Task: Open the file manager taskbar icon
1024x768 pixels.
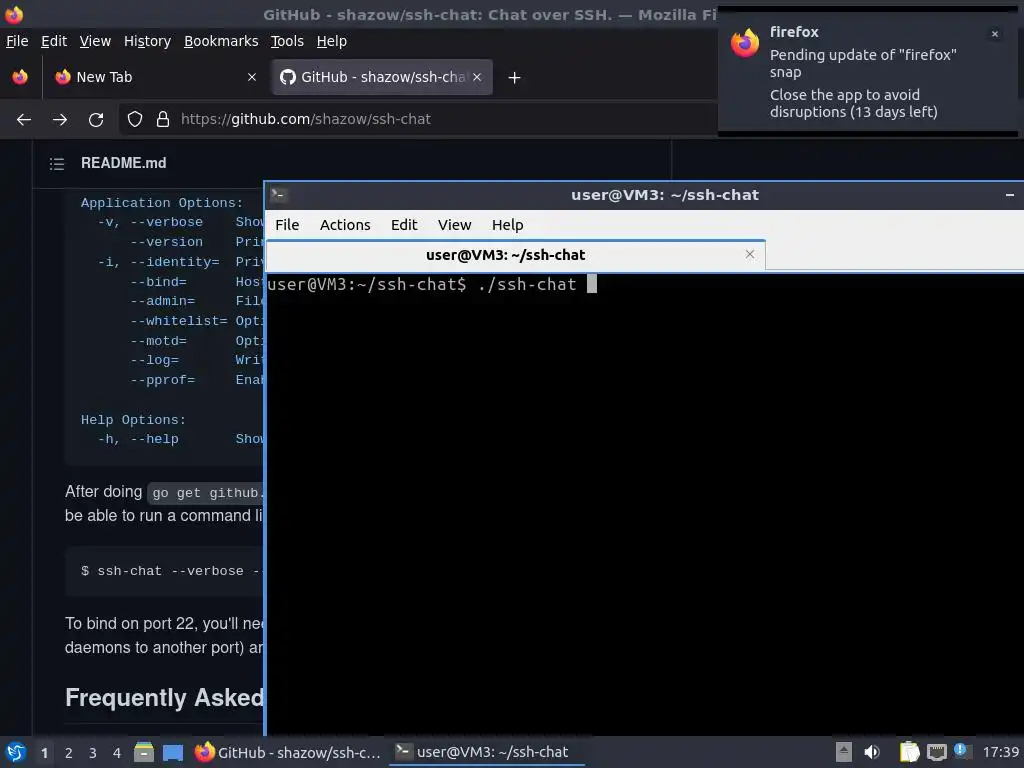Action: tap(144, 752)
